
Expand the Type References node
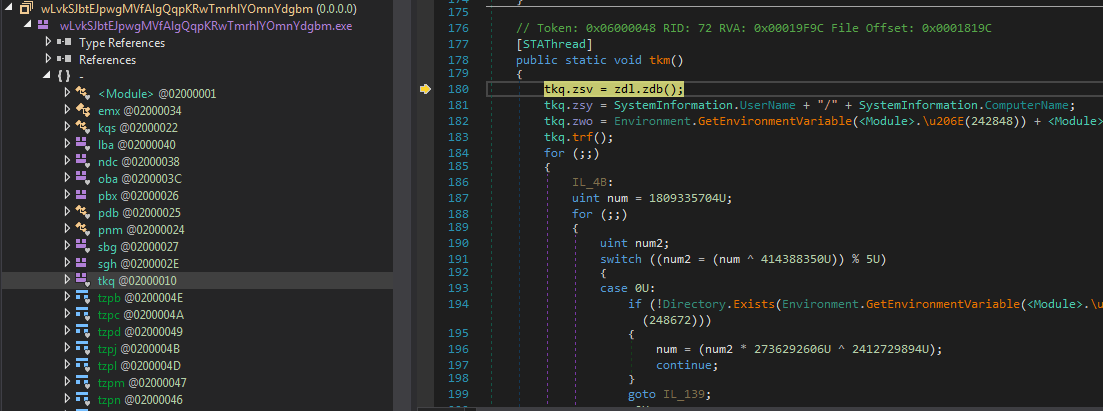pos(48,42)
